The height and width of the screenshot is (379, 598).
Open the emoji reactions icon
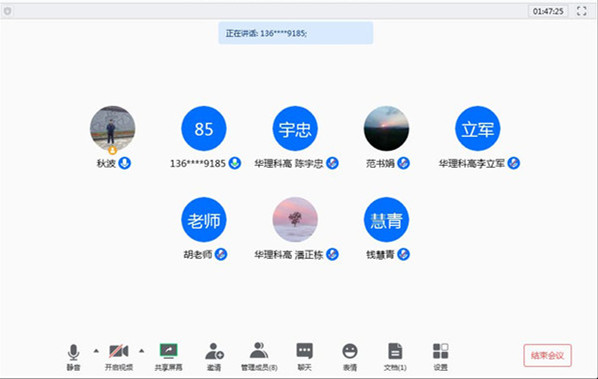(350, 351)
